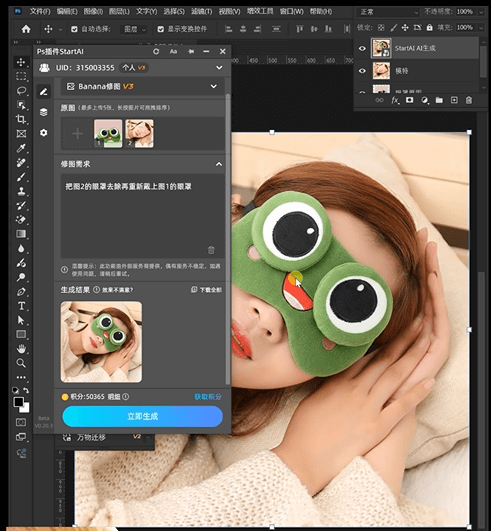Hide the StartAI AI生成 layer
The image size is (491, 531).
(362, 48)
